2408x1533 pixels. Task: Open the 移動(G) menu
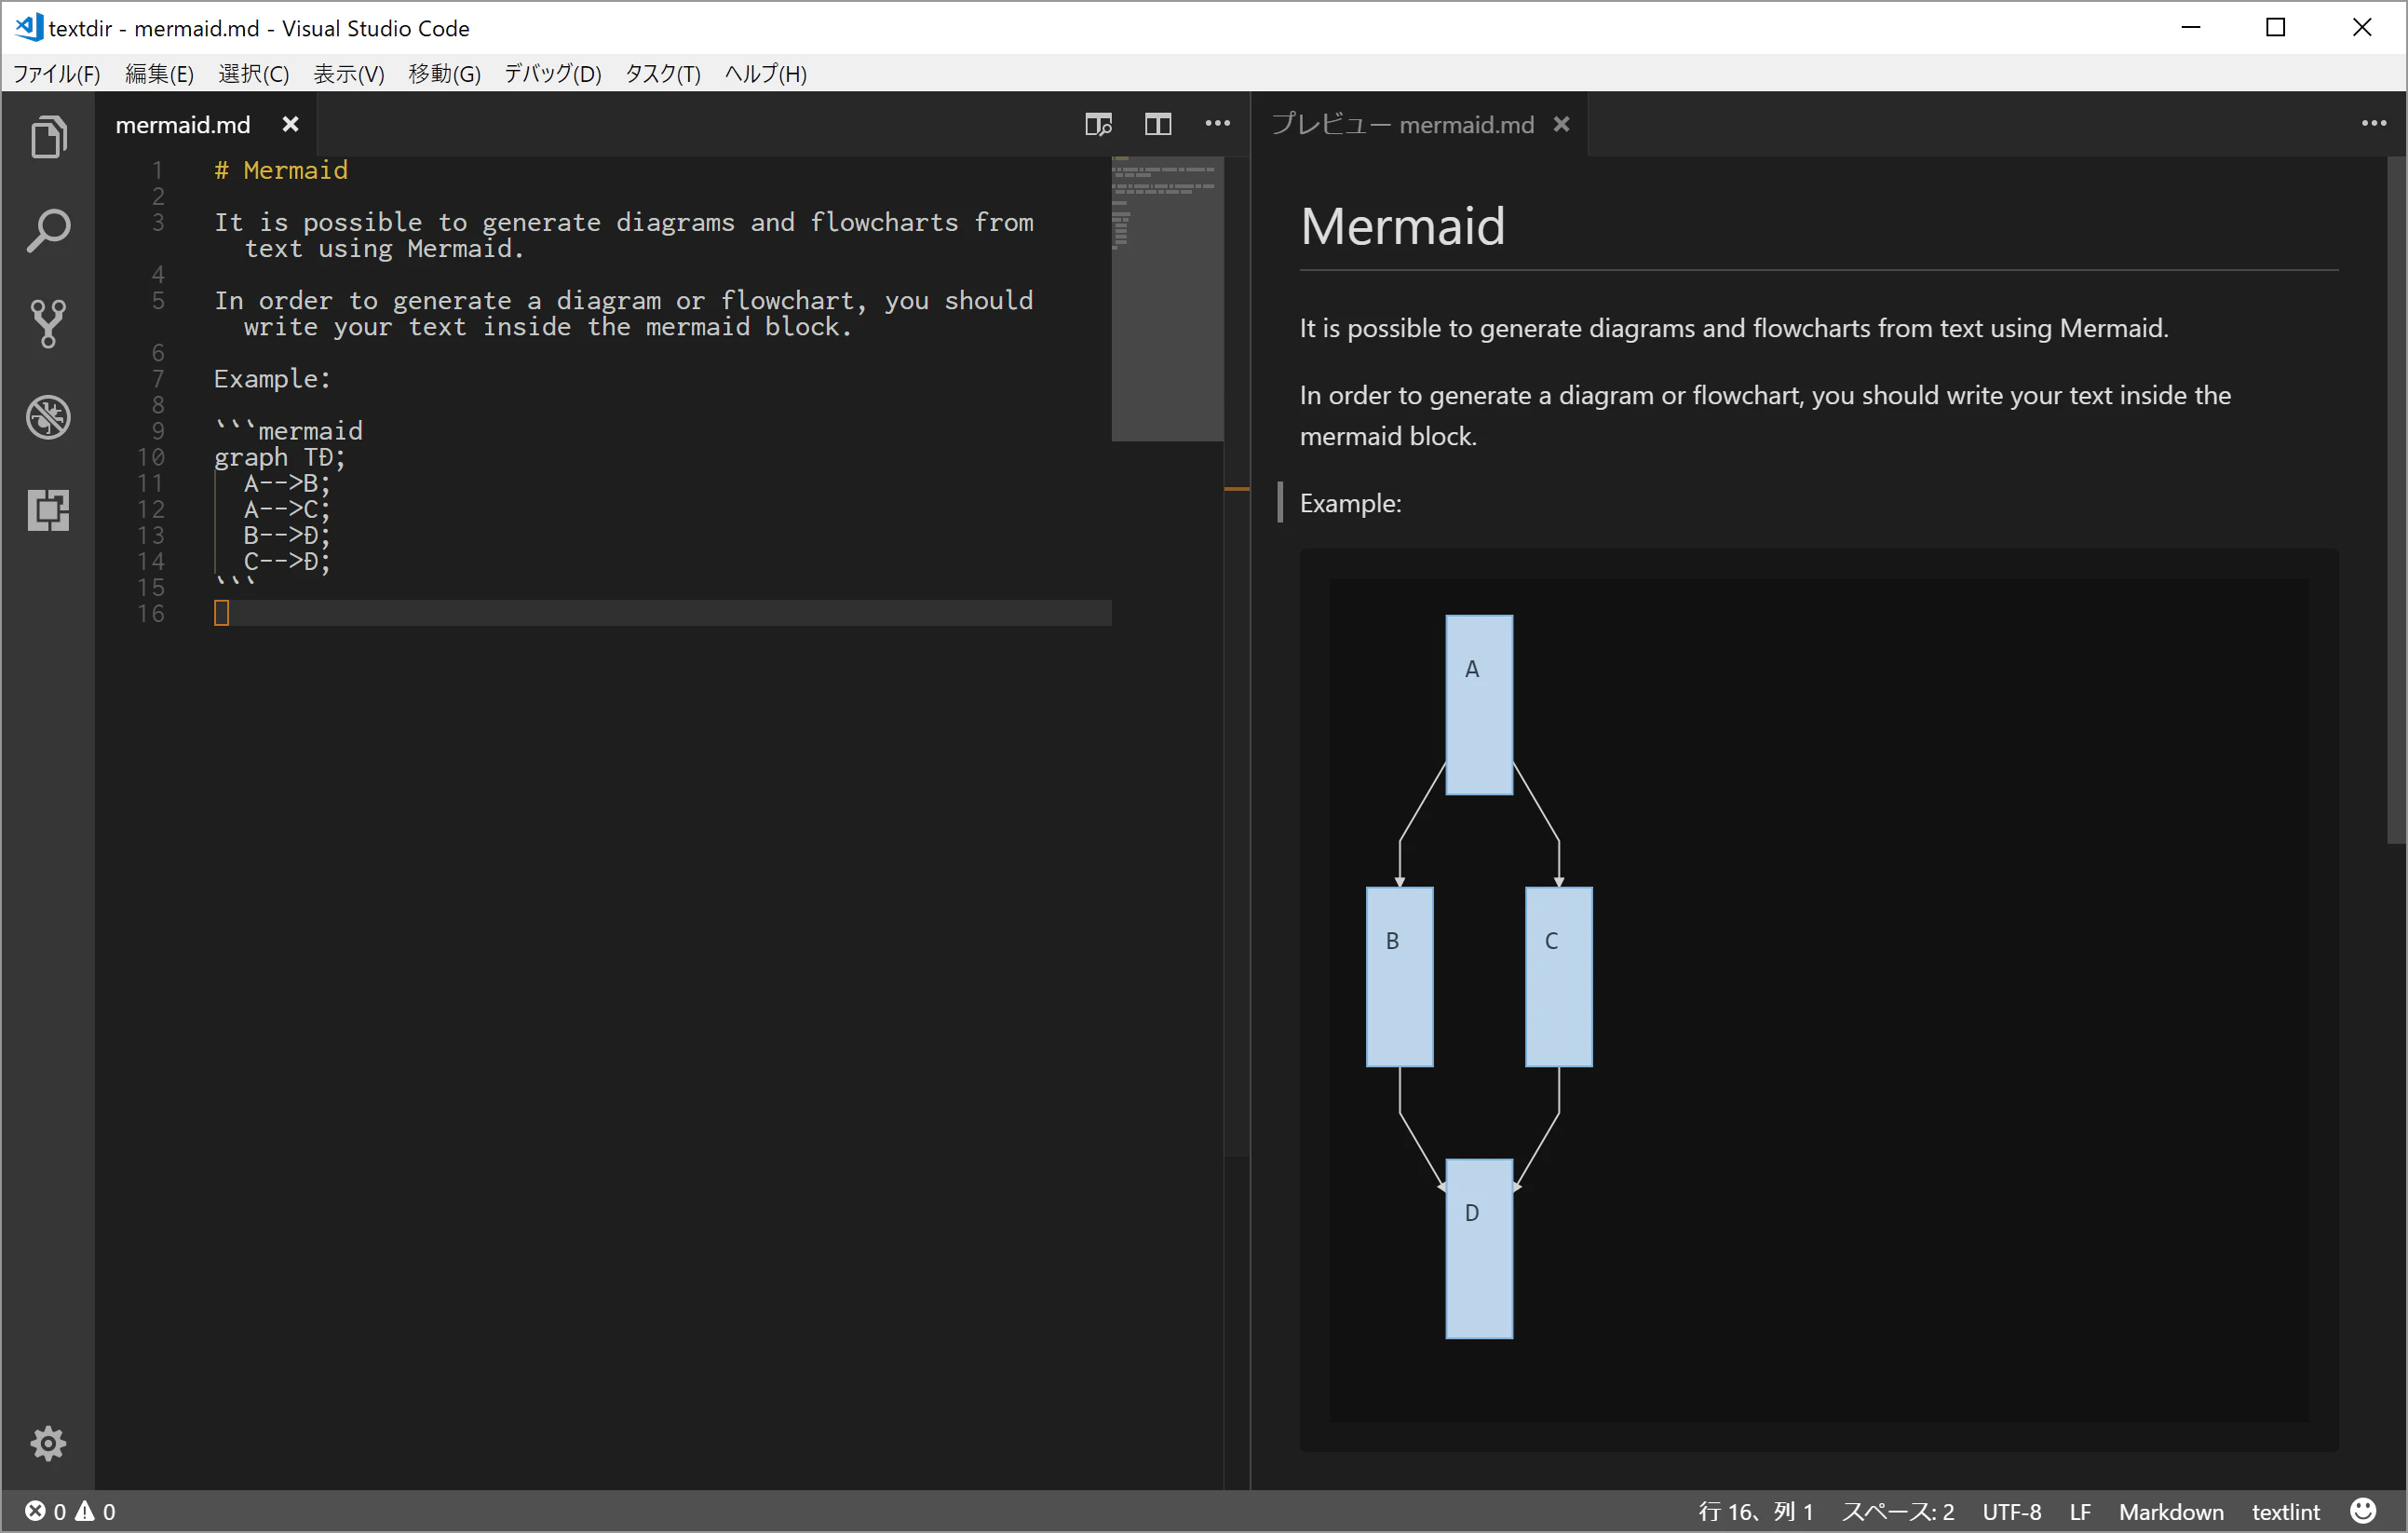click(x=445, y=74)
